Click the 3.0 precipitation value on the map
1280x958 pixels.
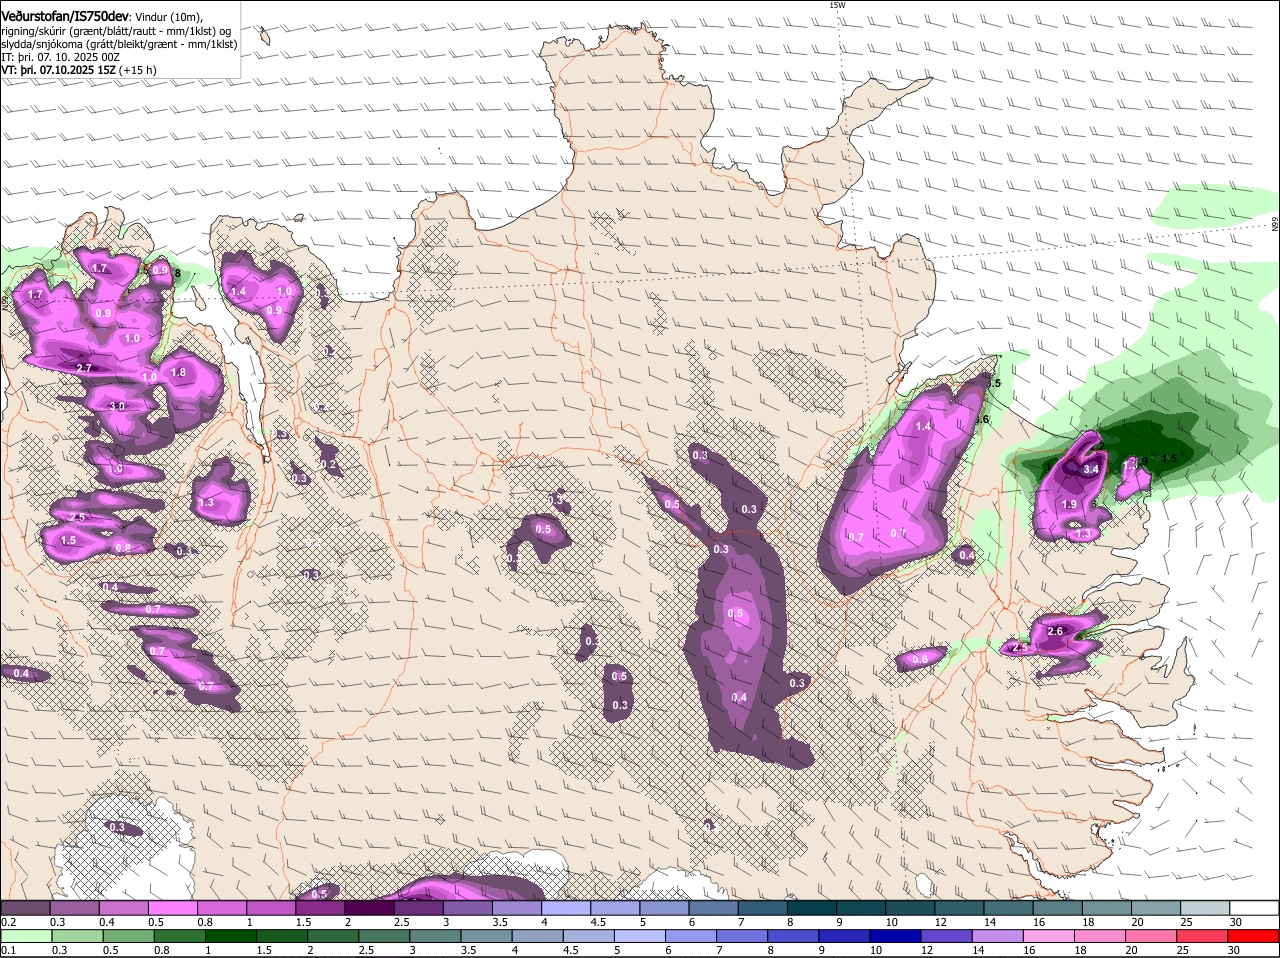(117, 406)
